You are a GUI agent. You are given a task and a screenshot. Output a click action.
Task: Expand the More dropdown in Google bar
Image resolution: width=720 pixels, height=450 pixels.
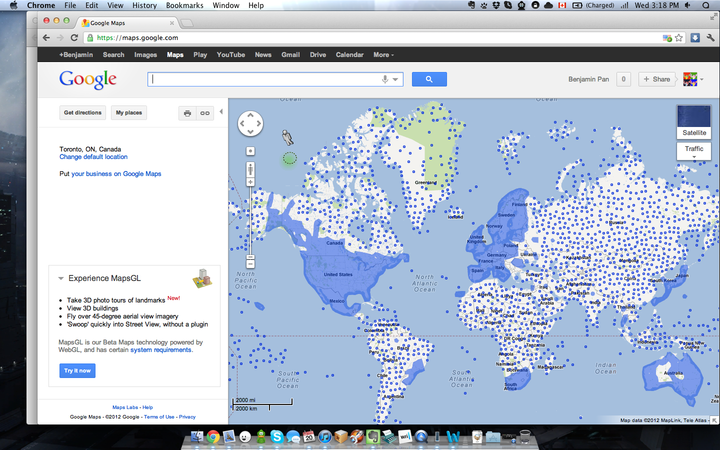click(383, 55)
